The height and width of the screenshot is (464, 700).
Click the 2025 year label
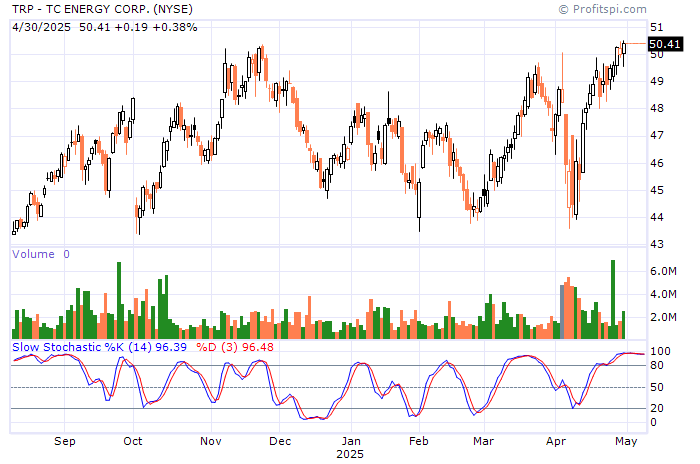[350, 455]
